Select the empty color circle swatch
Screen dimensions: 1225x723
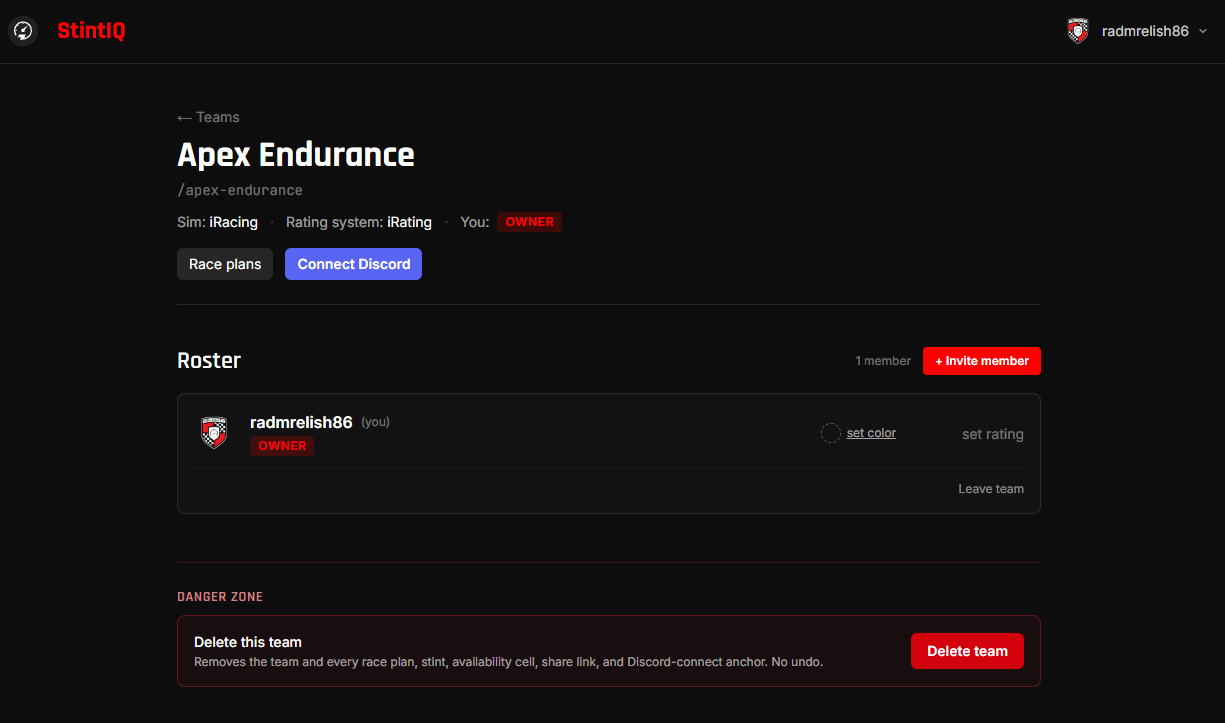(x=831, y=433)
